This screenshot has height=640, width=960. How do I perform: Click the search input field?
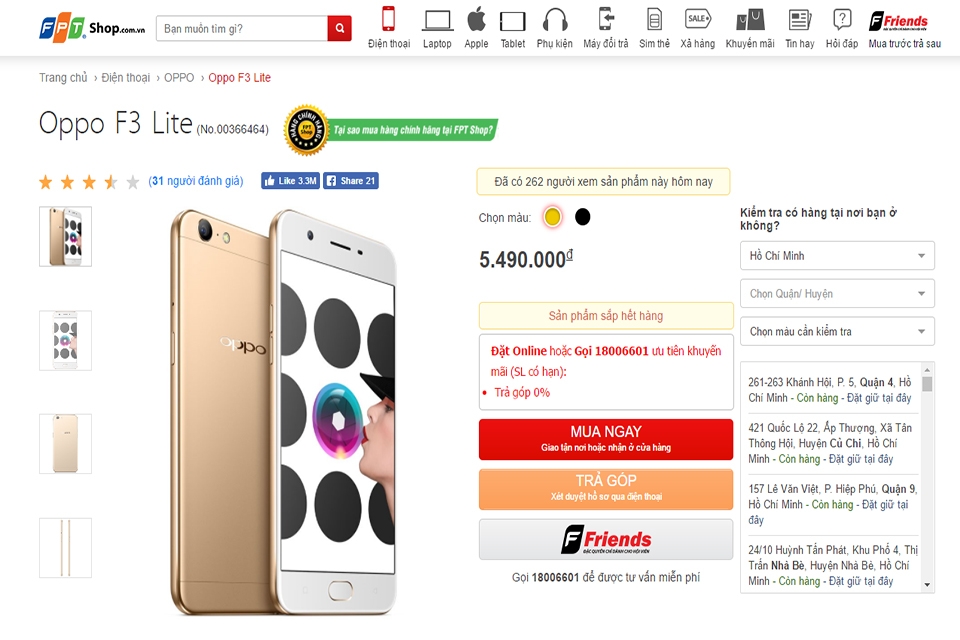[x=242, y=29]
